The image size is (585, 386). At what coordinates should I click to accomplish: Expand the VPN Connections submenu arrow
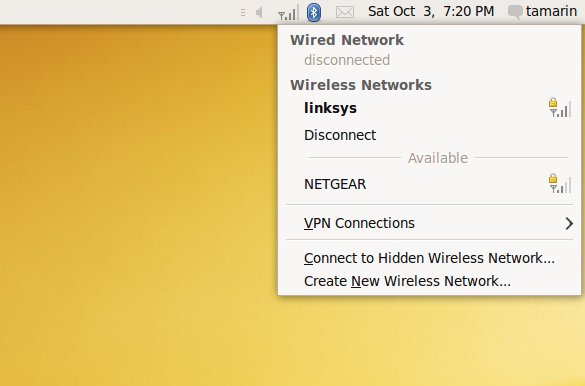coord(569,223)
